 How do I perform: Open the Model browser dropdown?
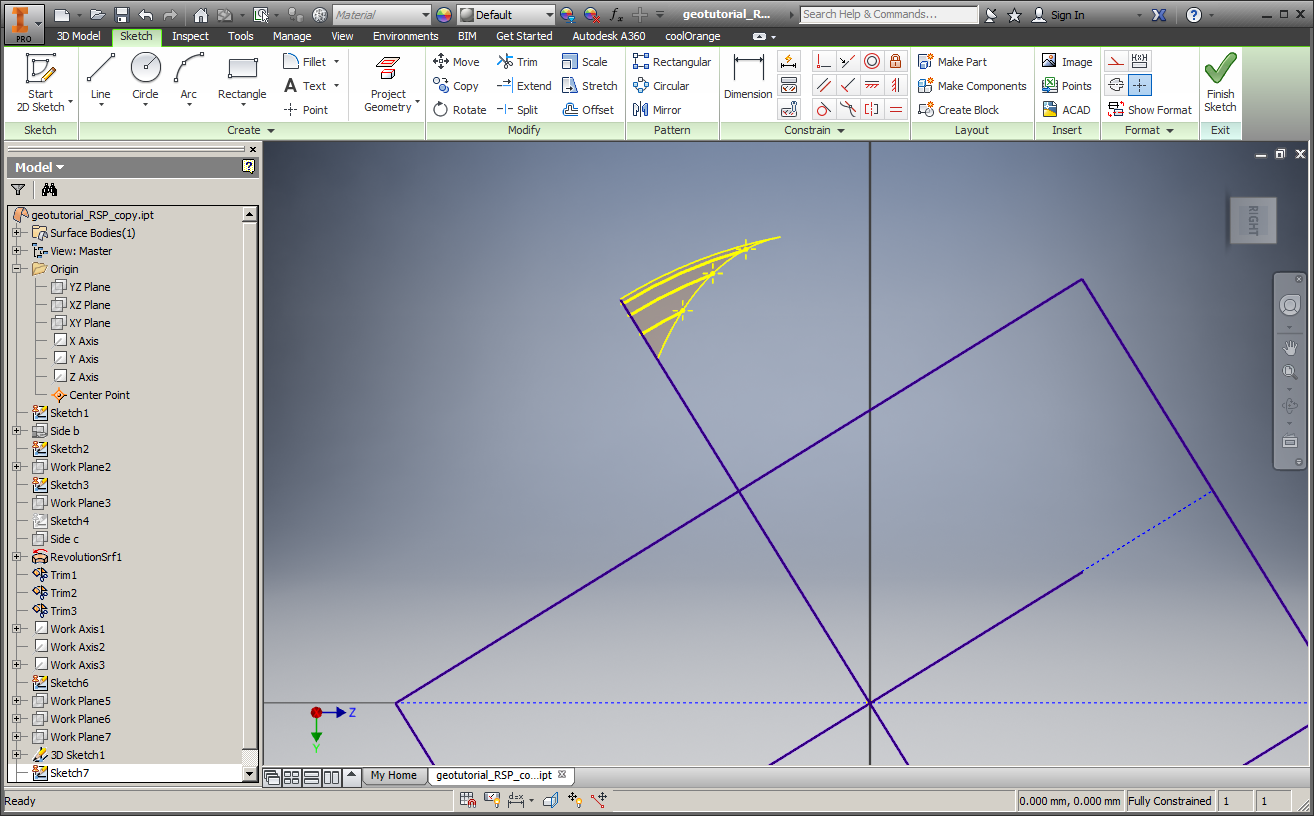(39, 167)
